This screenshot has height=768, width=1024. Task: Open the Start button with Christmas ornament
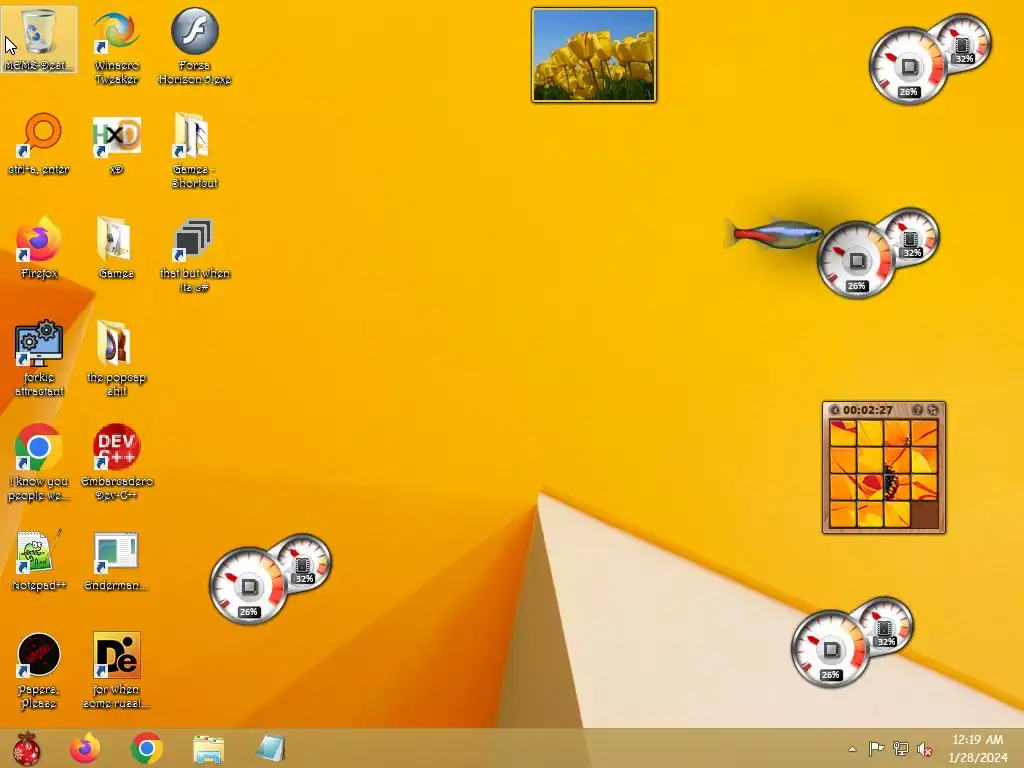(27, 748)
